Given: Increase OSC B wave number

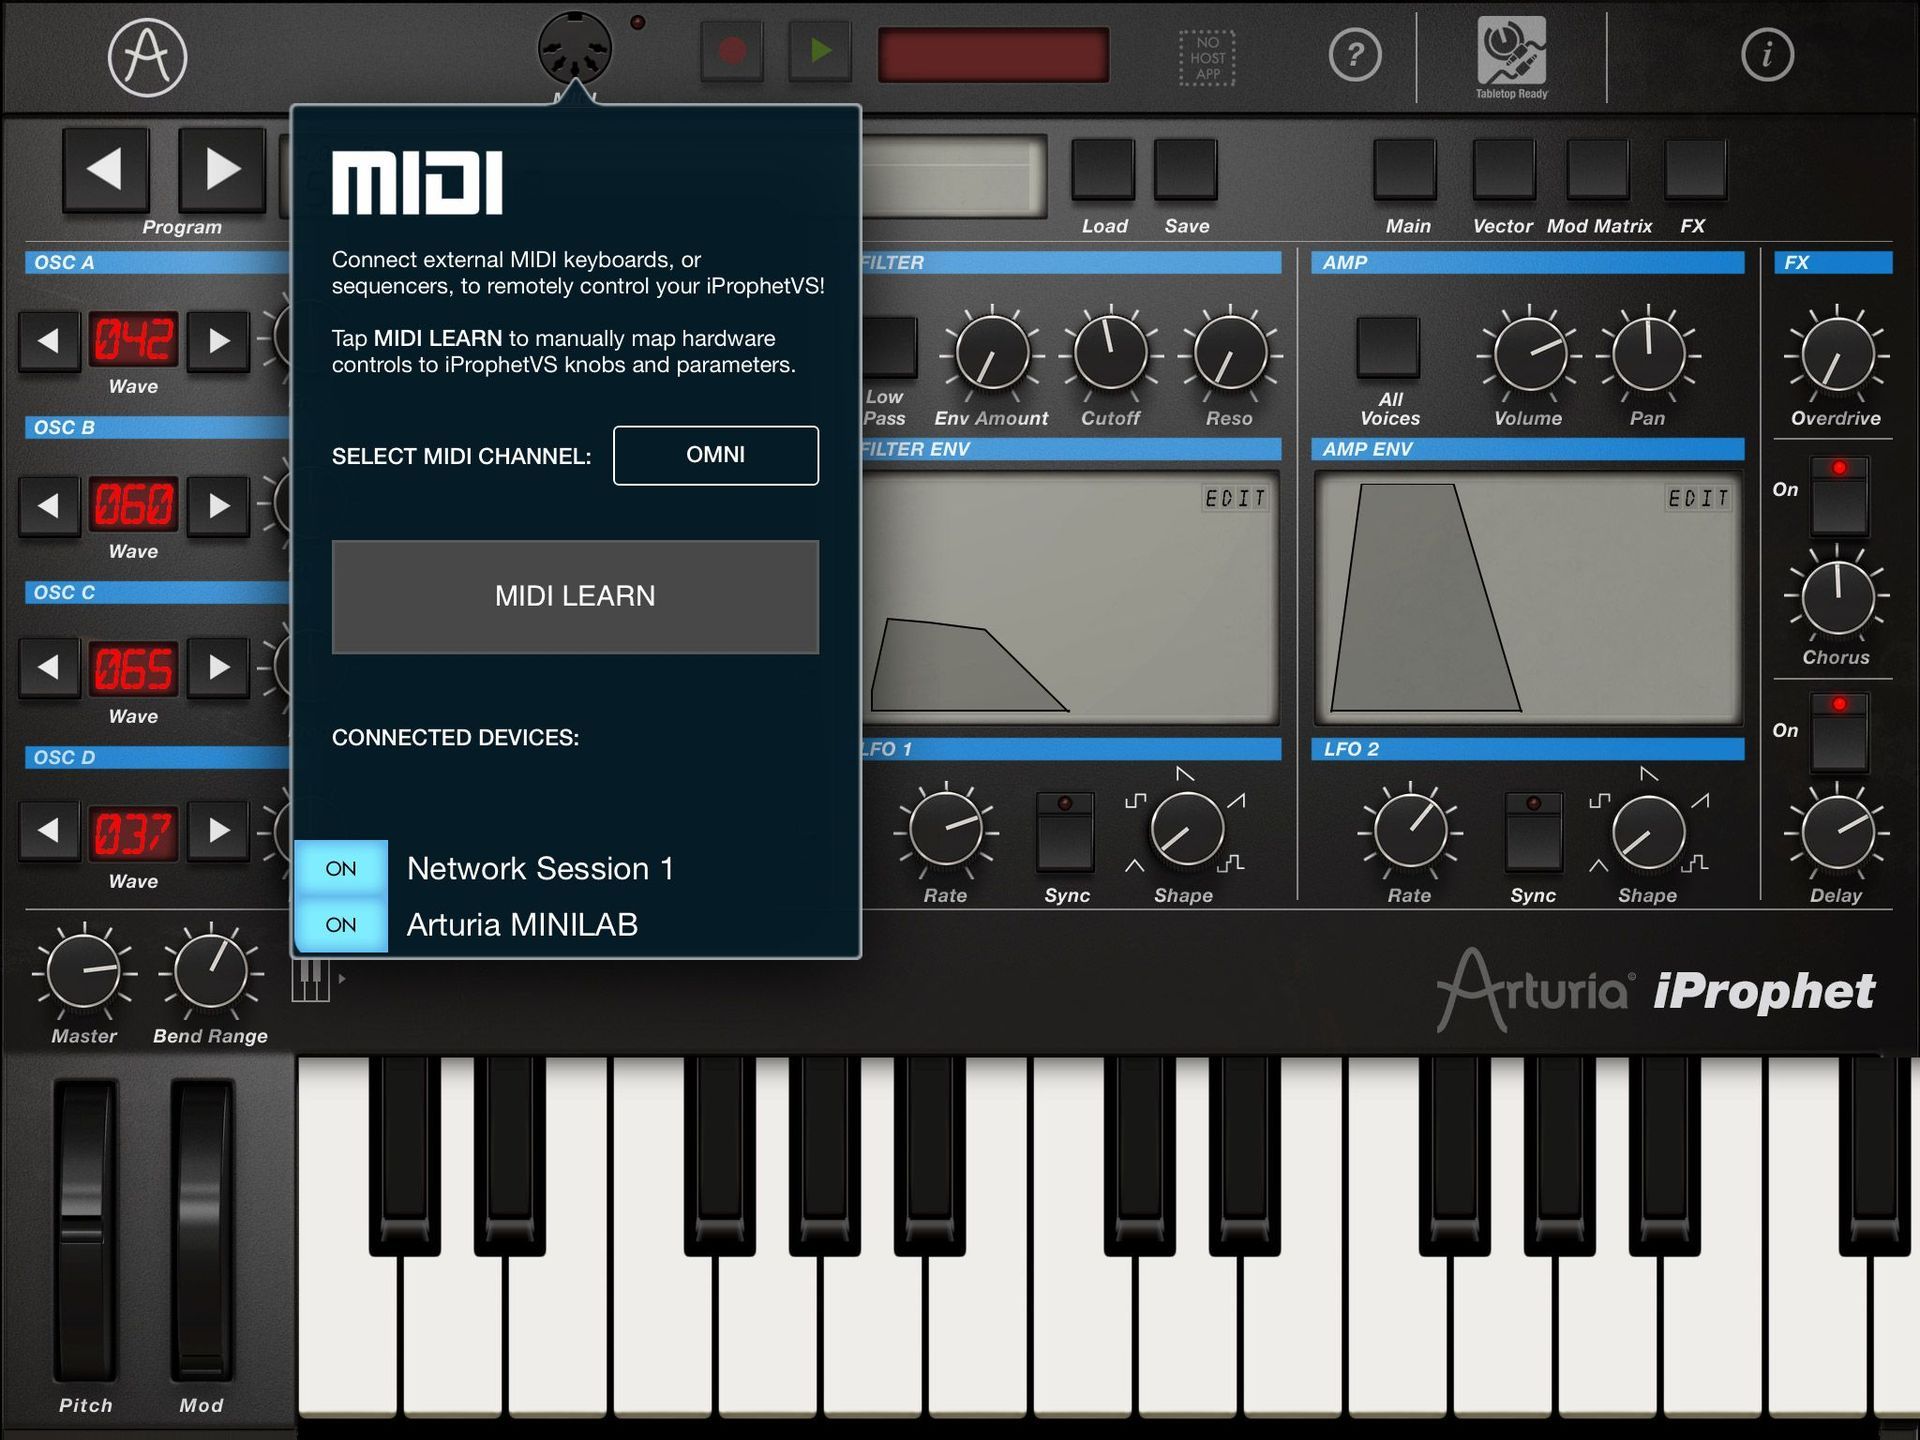Looking at the screenshot, I should [x=218, y=506].
